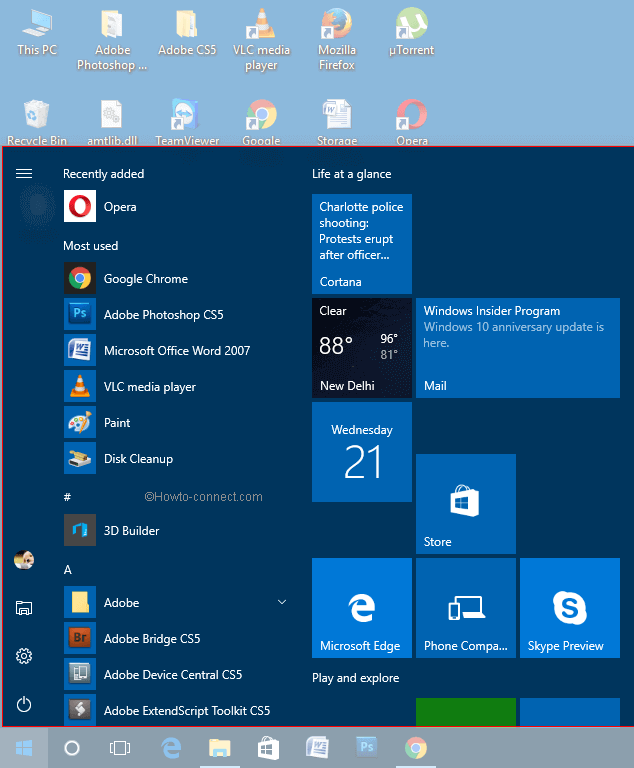Open Skype Preview tile
This screenshot has height=768, width=634.
coord(570,608)
